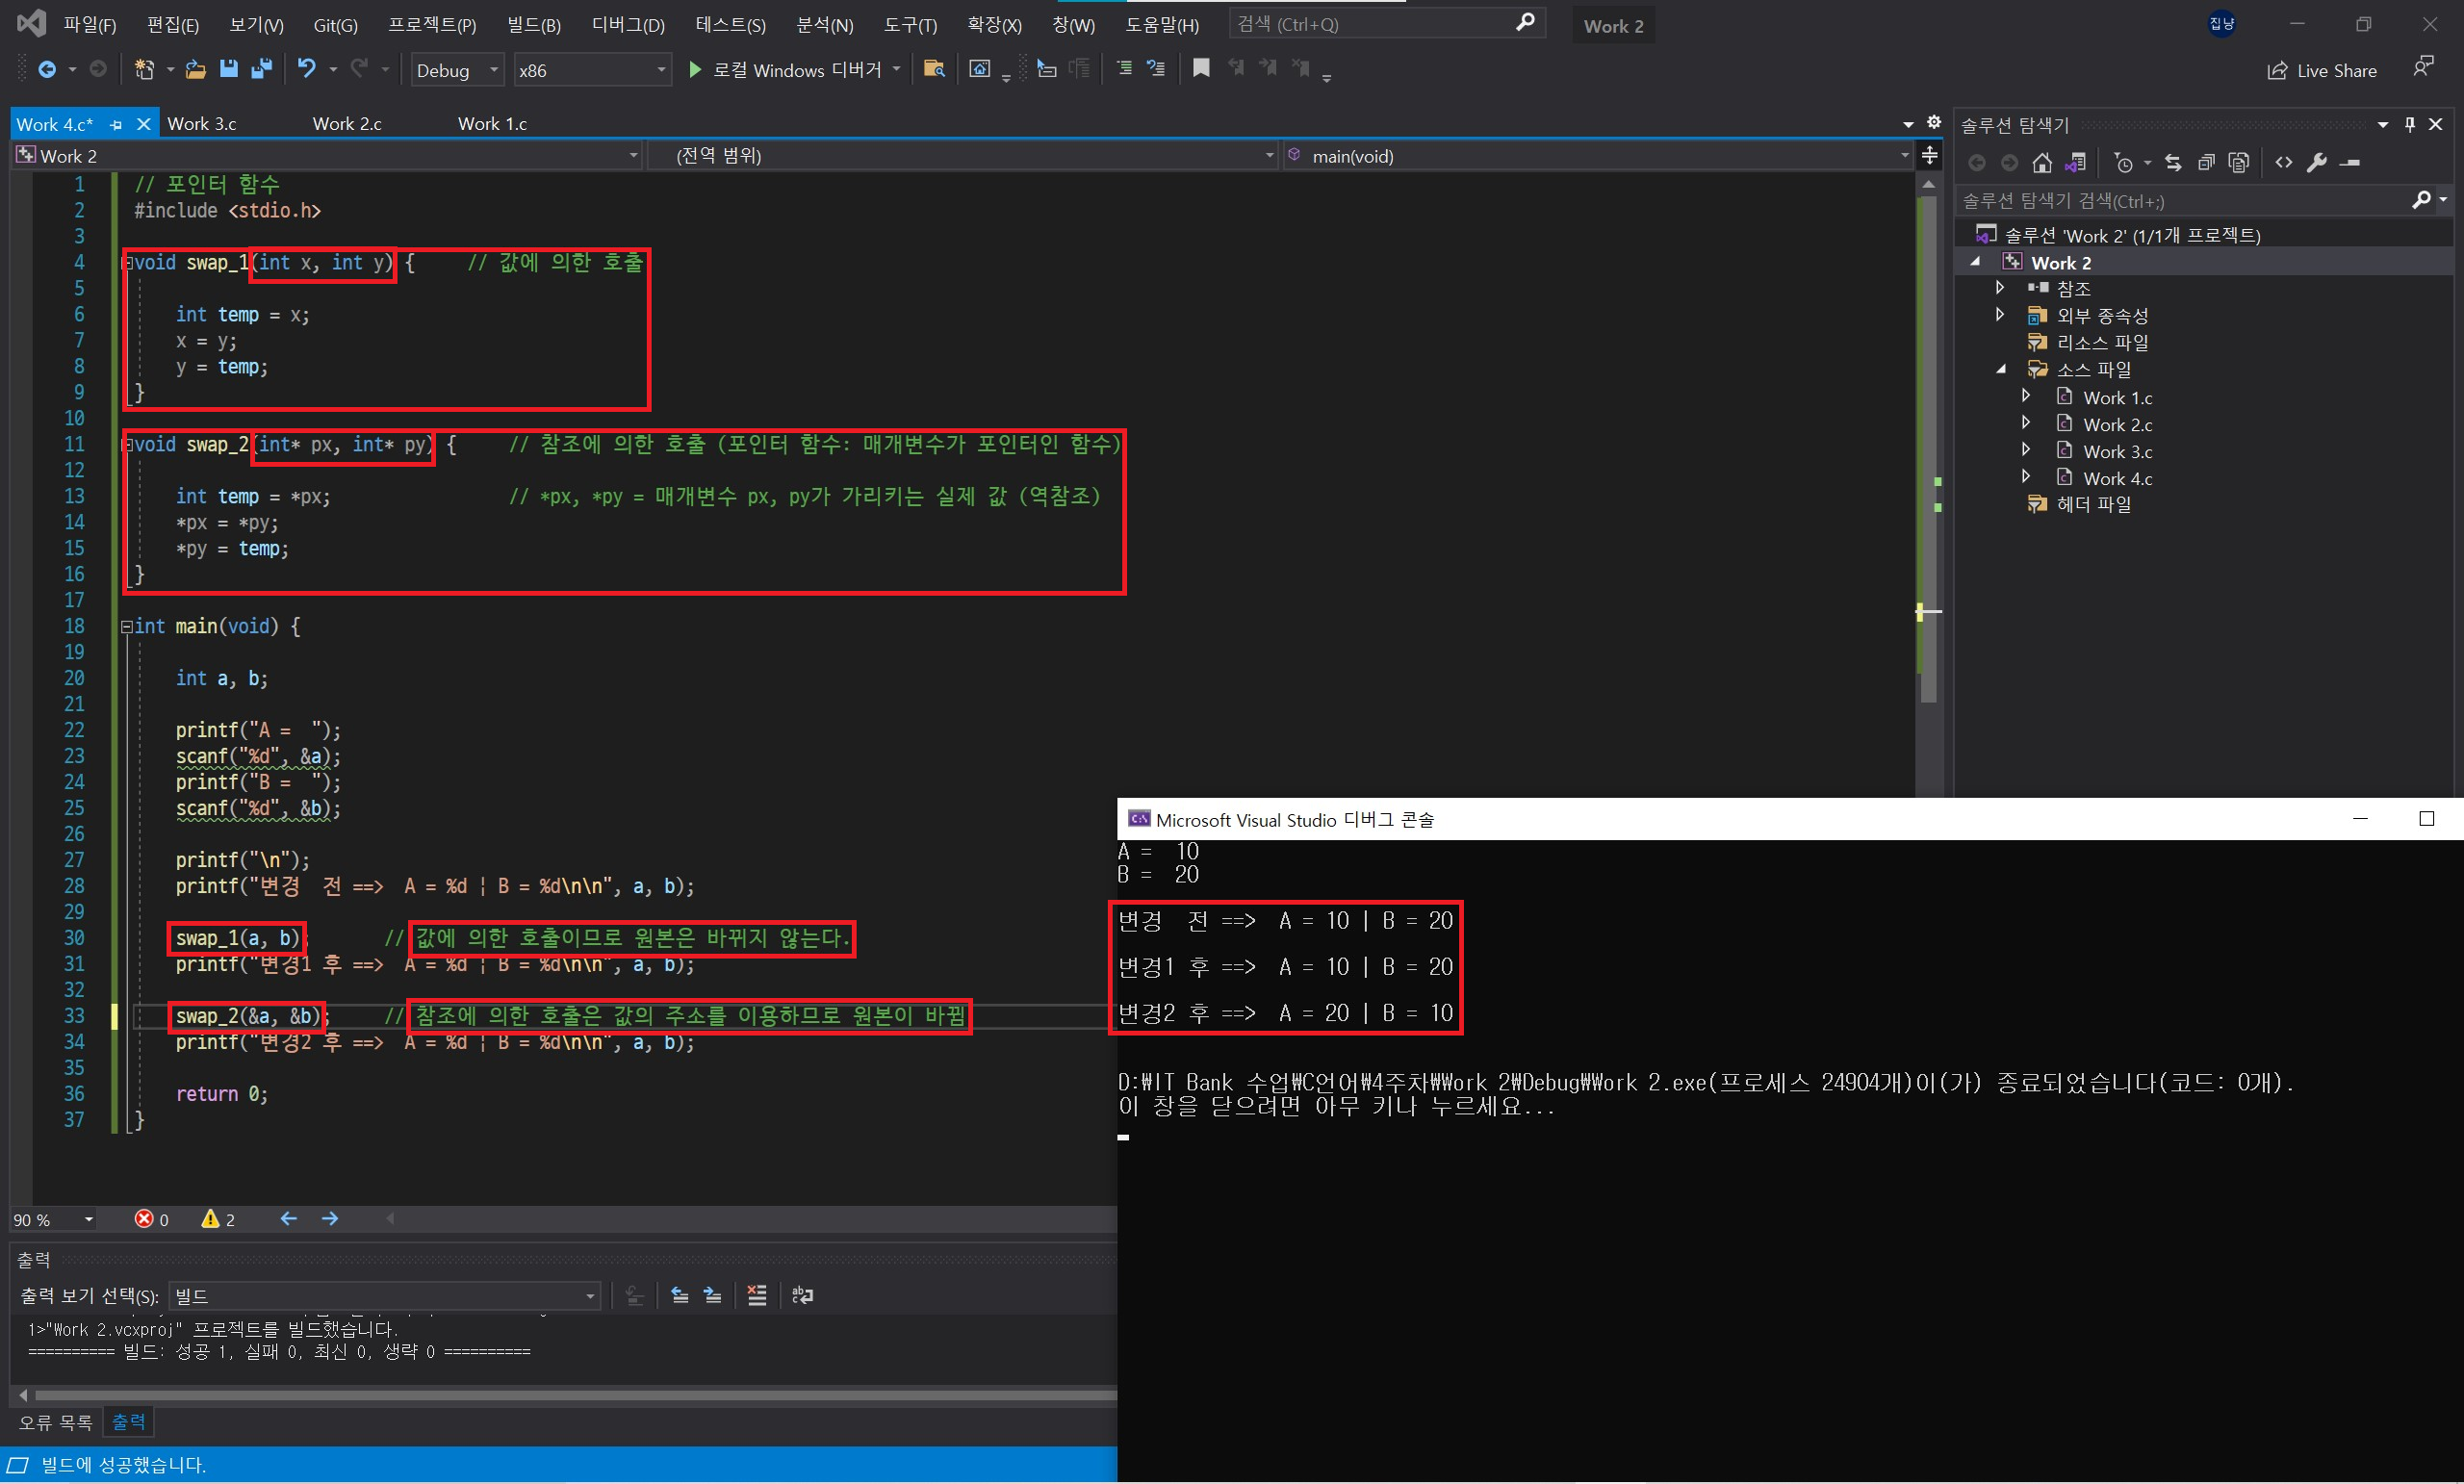2464x1484 pixels.
Task: Click the bookmark icon in toolbar
Action: click(1201, 68)
